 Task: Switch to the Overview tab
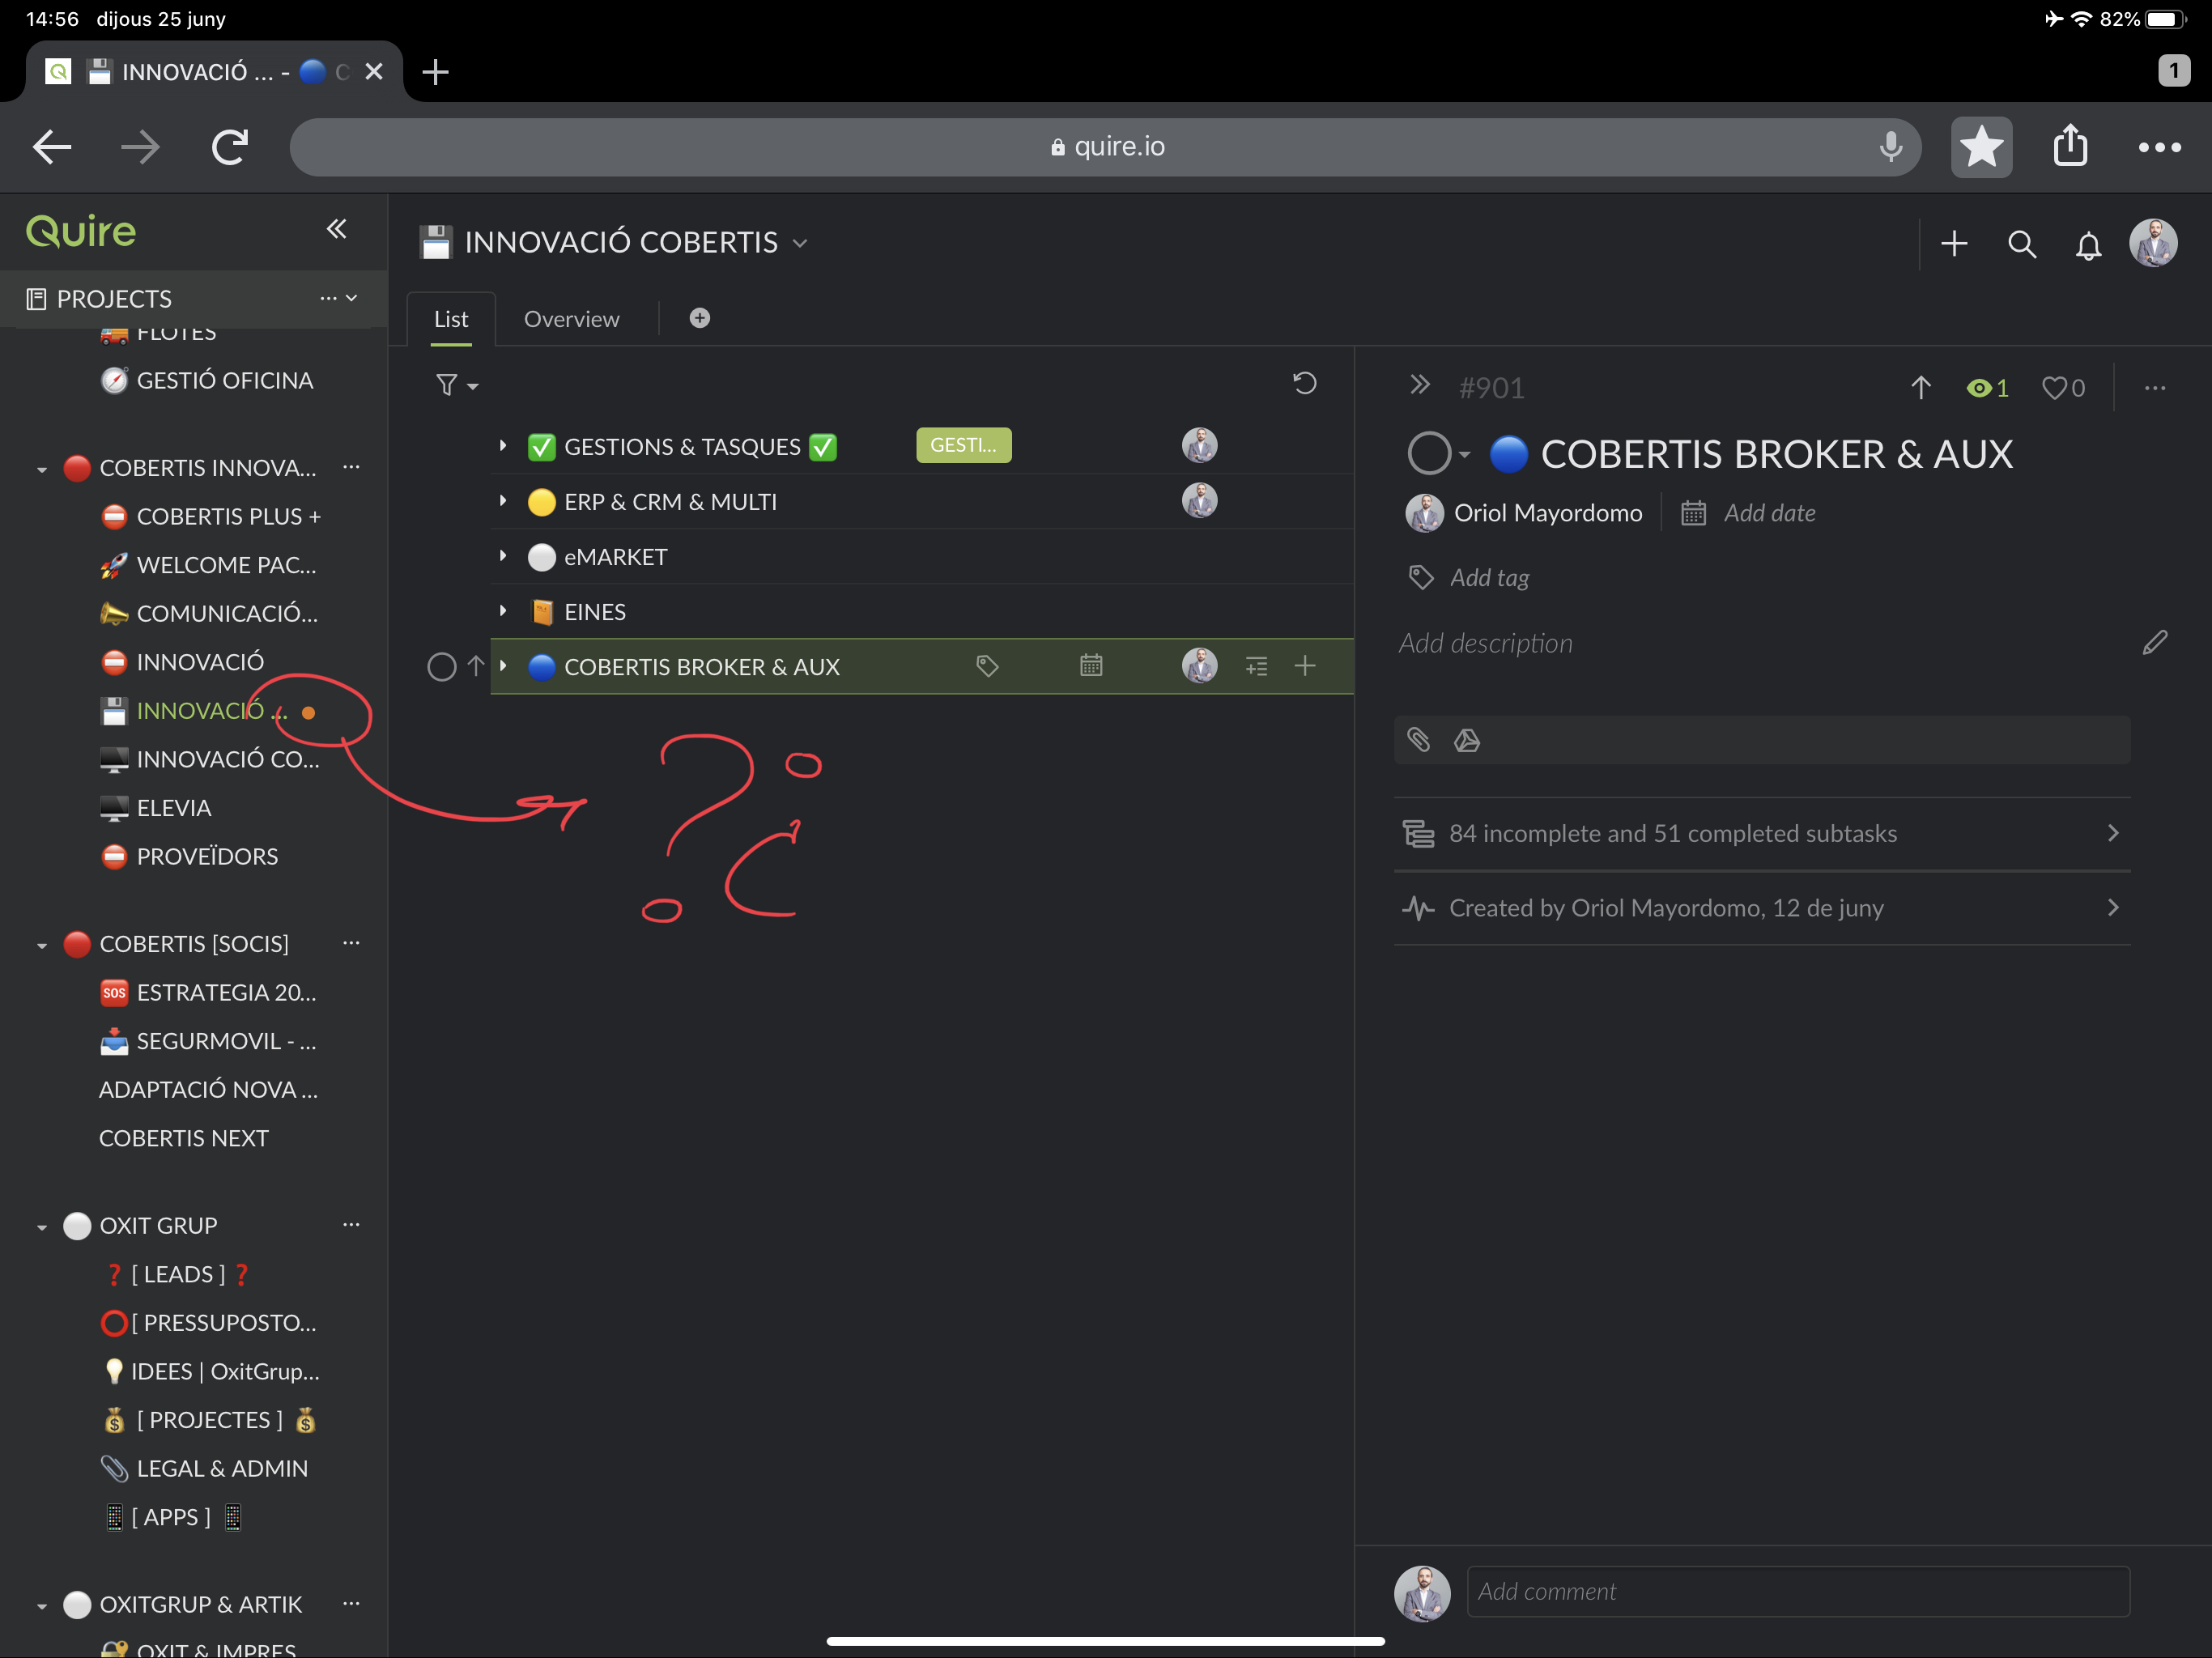coord(572,319)
